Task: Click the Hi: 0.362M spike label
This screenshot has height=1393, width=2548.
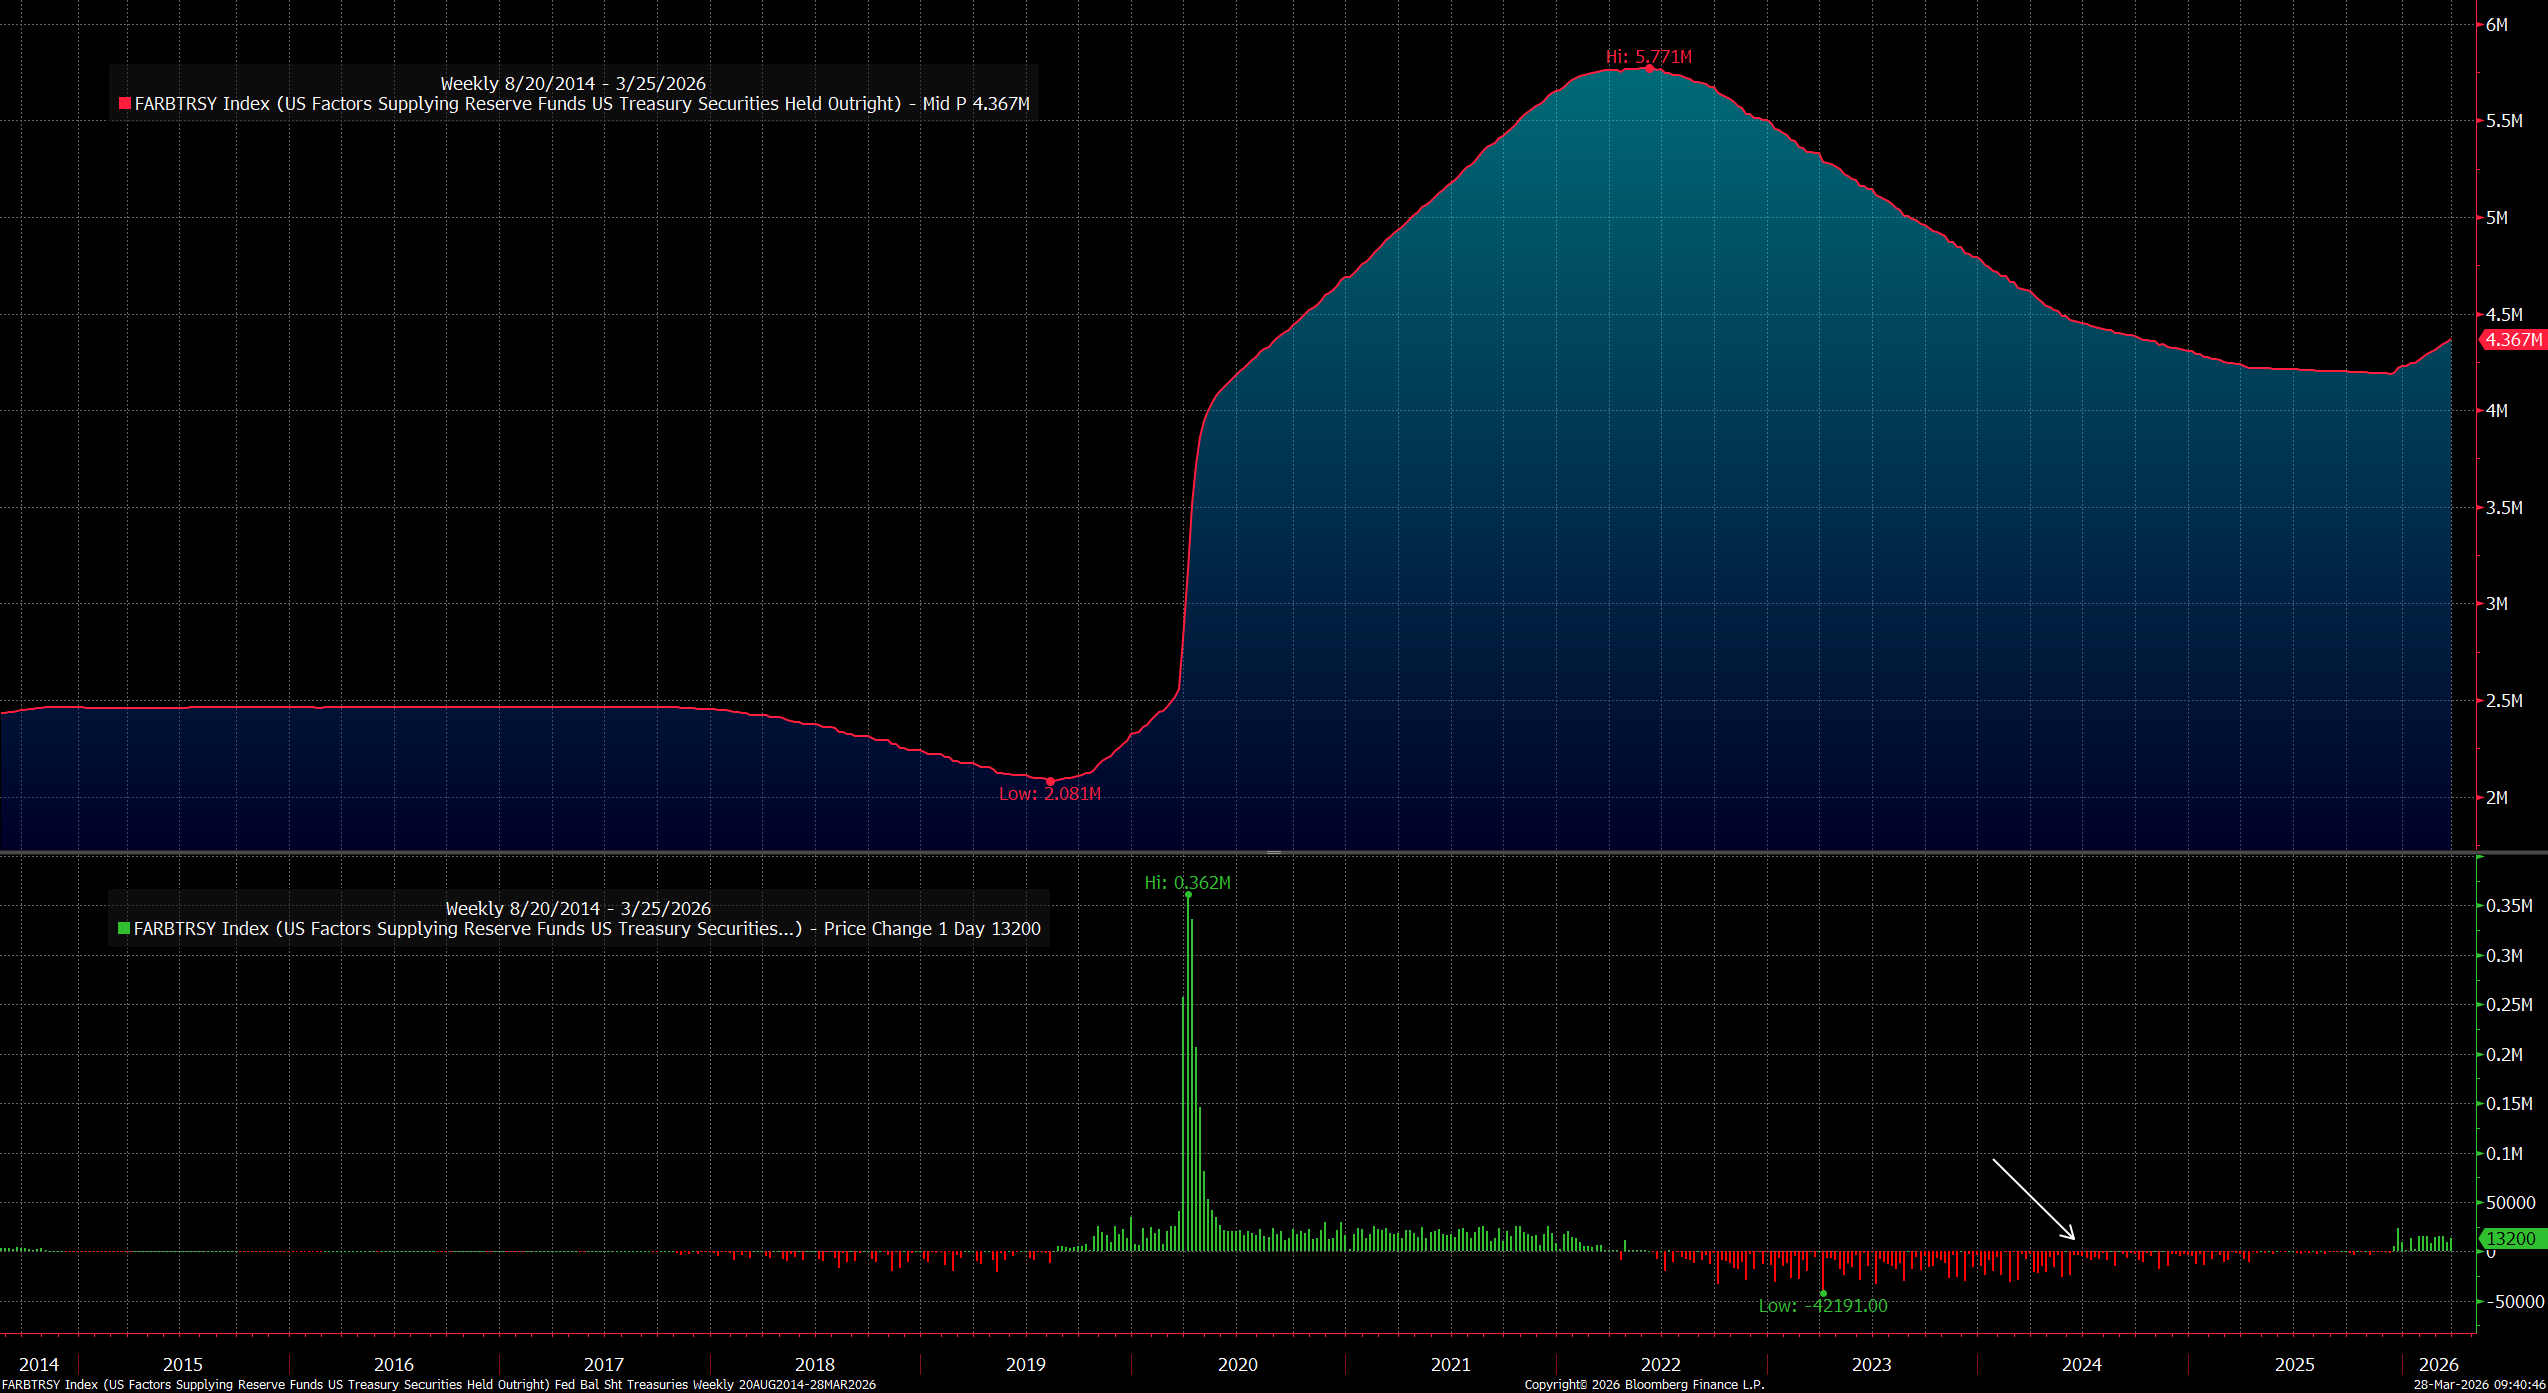Action: pyautogui.click(x=1187, y=883)
